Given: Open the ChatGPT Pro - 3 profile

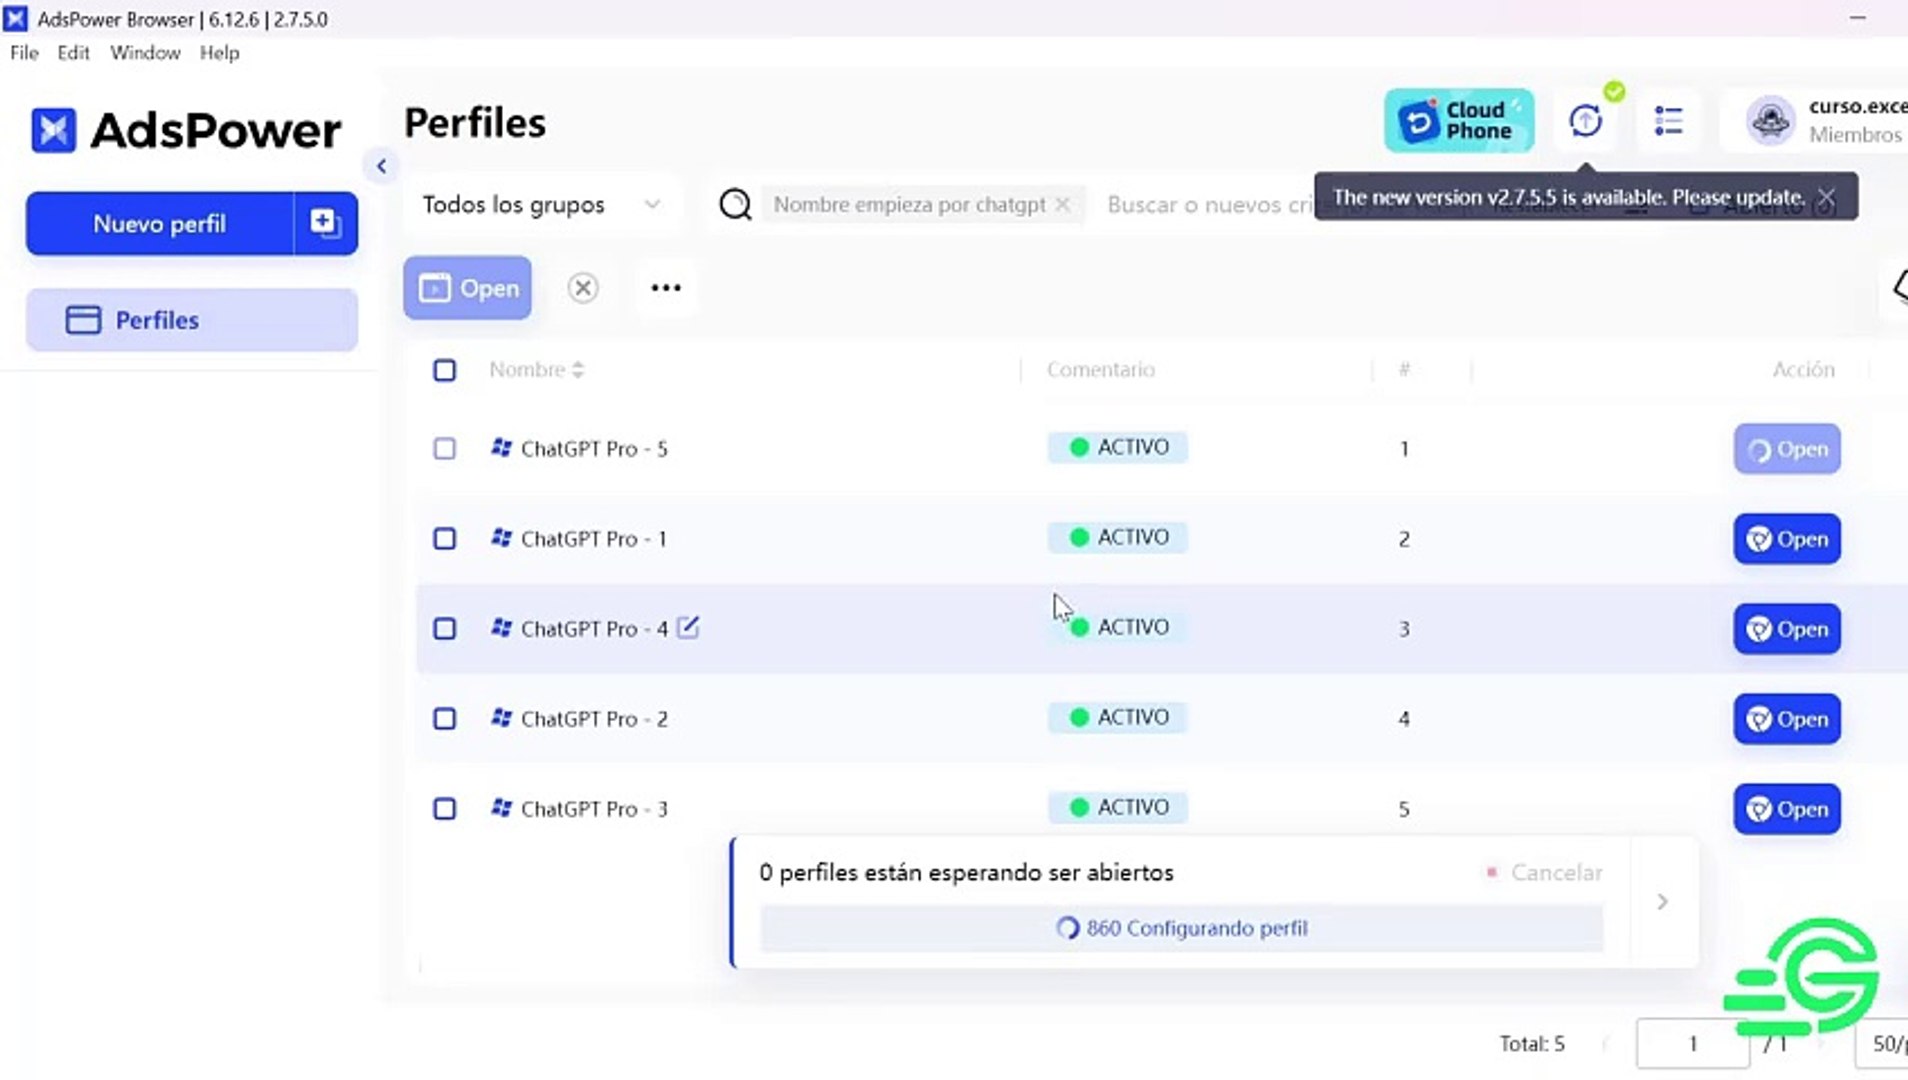Looking at the screenshot, I should tap(1787, 809).
